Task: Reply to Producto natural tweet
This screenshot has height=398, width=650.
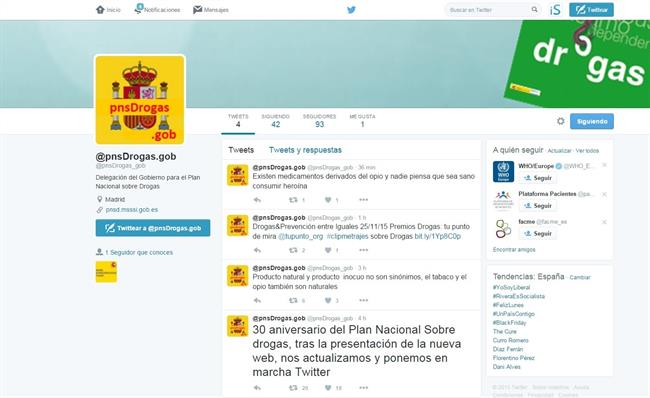Action: pos(257,301)
